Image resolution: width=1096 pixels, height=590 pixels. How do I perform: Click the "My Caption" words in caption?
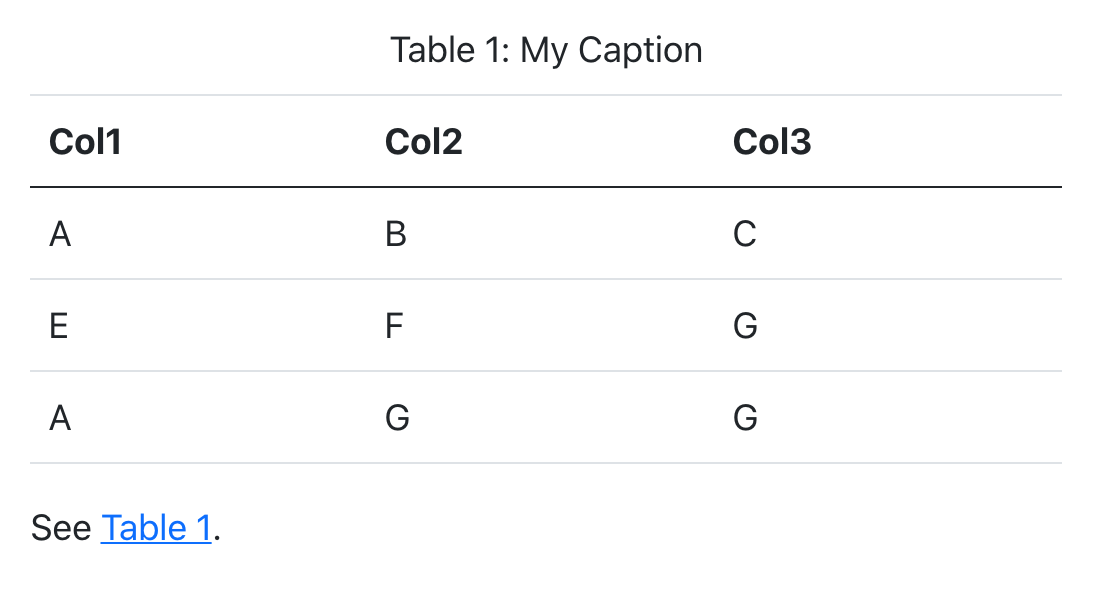[x=611, y=50]
